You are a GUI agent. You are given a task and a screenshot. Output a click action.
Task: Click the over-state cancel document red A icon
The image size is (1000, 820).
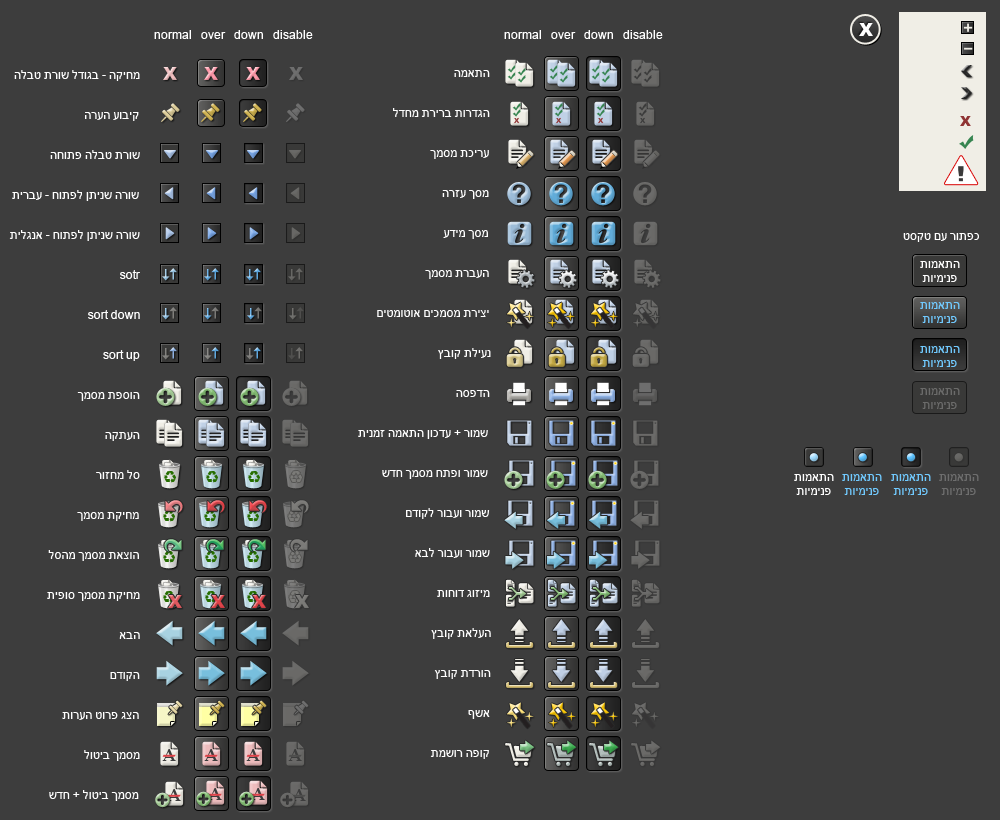[211, 754]
